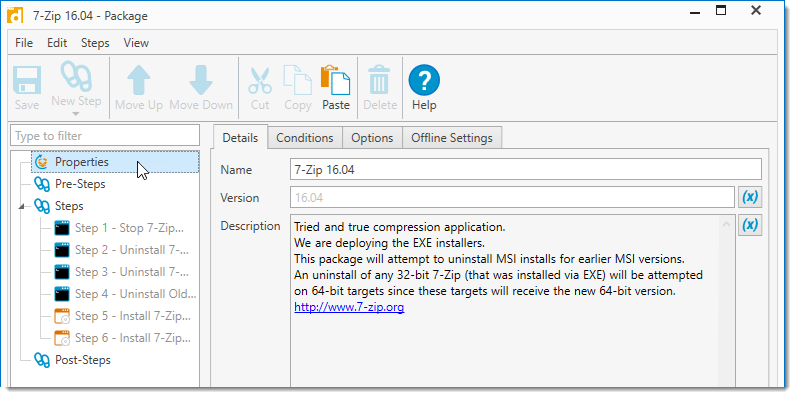Insert variable using (x) next to Version
The height and width of the screenshot is (397, 795).
[750, 197]
